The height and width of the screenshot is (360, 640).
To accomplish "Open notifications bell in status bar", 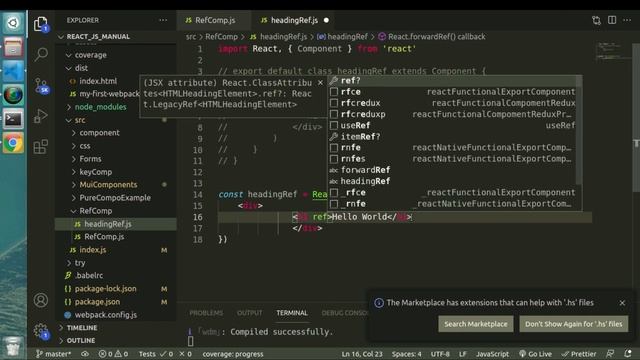I will (628, 353).
